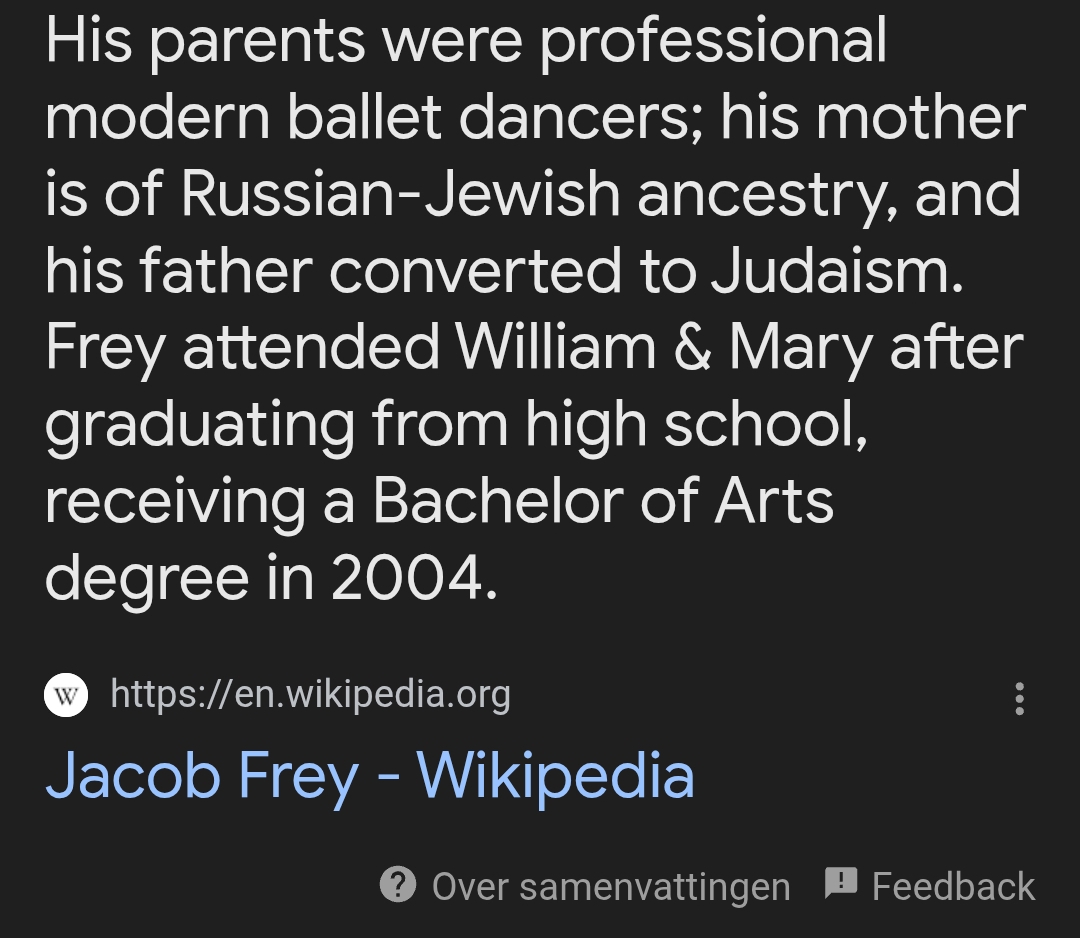Open the Over samenvattingen link

coord(610,886)
